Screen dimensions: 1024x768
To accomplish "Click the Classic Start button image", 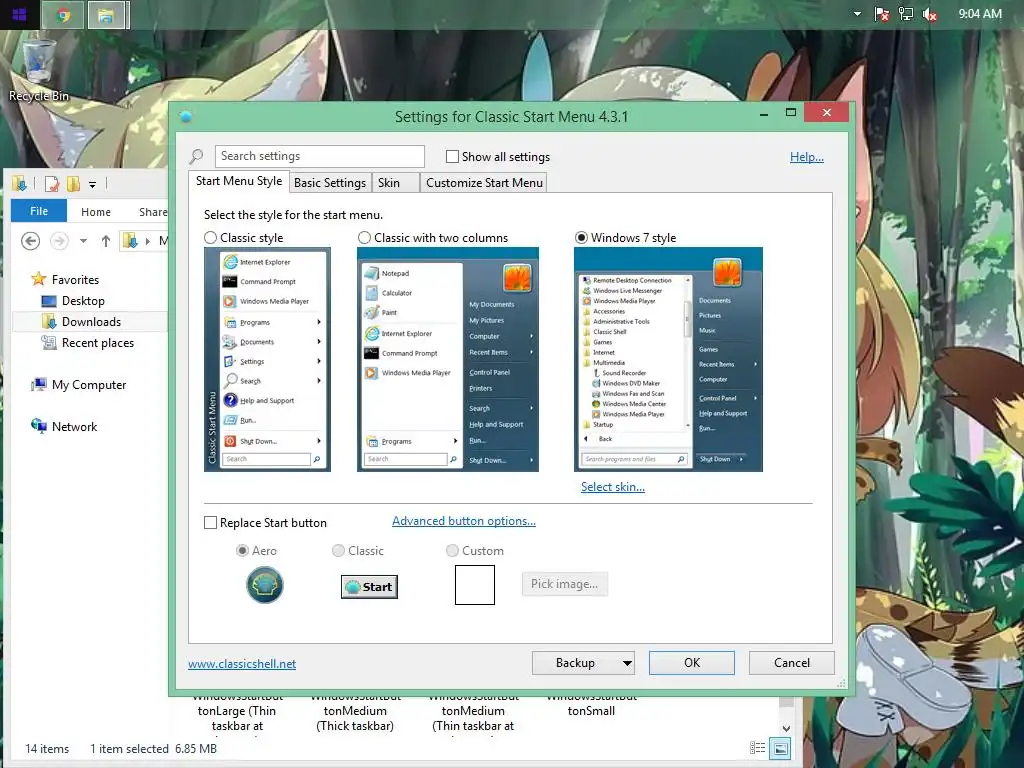I will [369, 586].
